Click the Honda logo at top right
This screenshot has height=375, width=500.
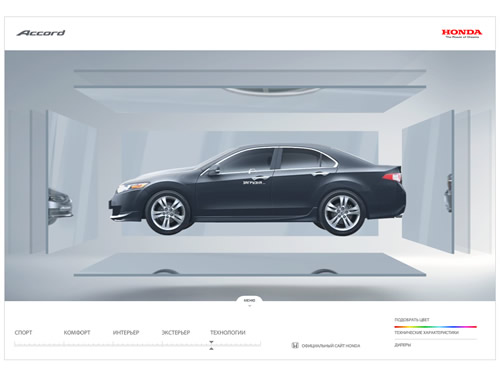pos(462,33)
